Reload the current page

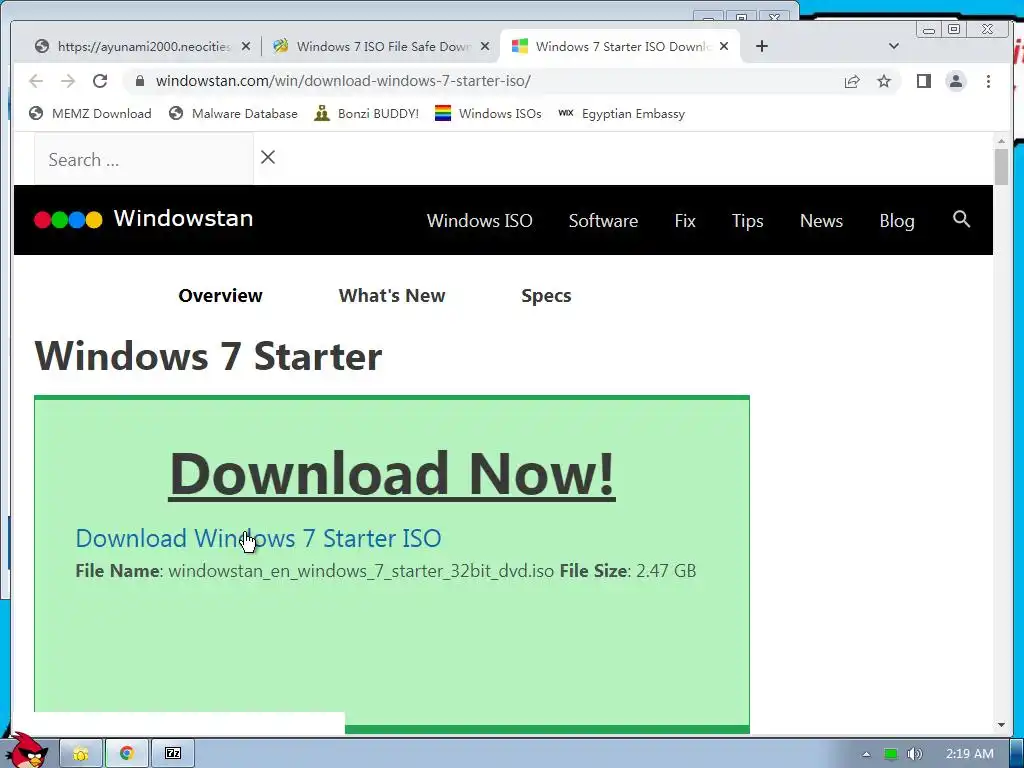100,81
